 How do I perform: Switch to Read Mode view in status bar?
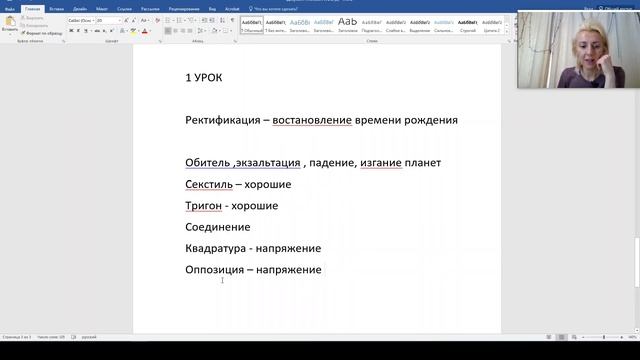click(549, 337)
